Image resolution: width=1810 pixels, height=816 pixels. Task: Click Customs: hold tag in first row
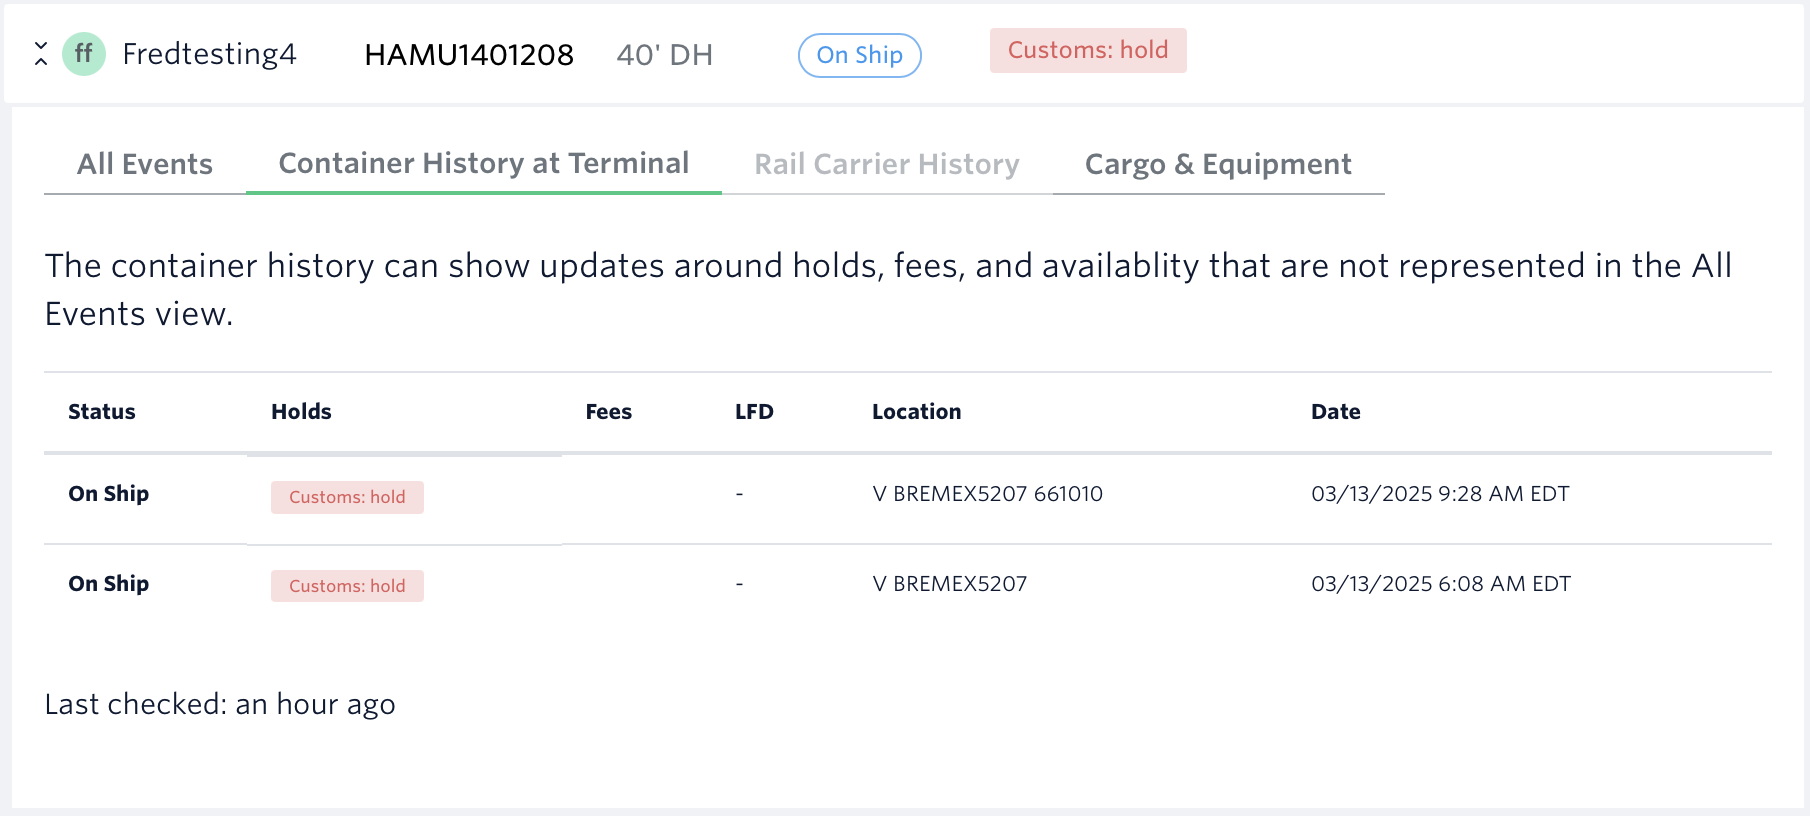tap(347, 497)
